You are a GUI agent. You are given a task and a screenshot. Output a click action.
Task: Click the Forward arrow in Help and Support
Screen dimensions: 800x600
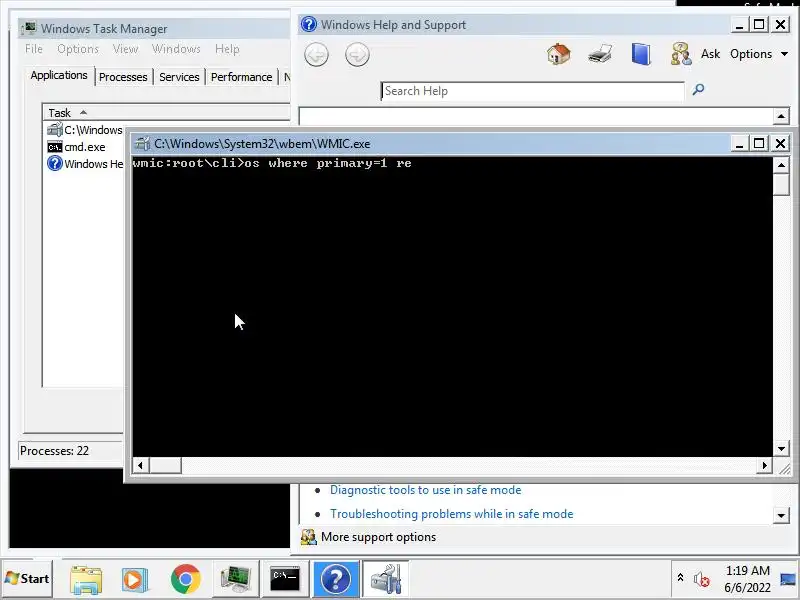click(x=357, y=55)
